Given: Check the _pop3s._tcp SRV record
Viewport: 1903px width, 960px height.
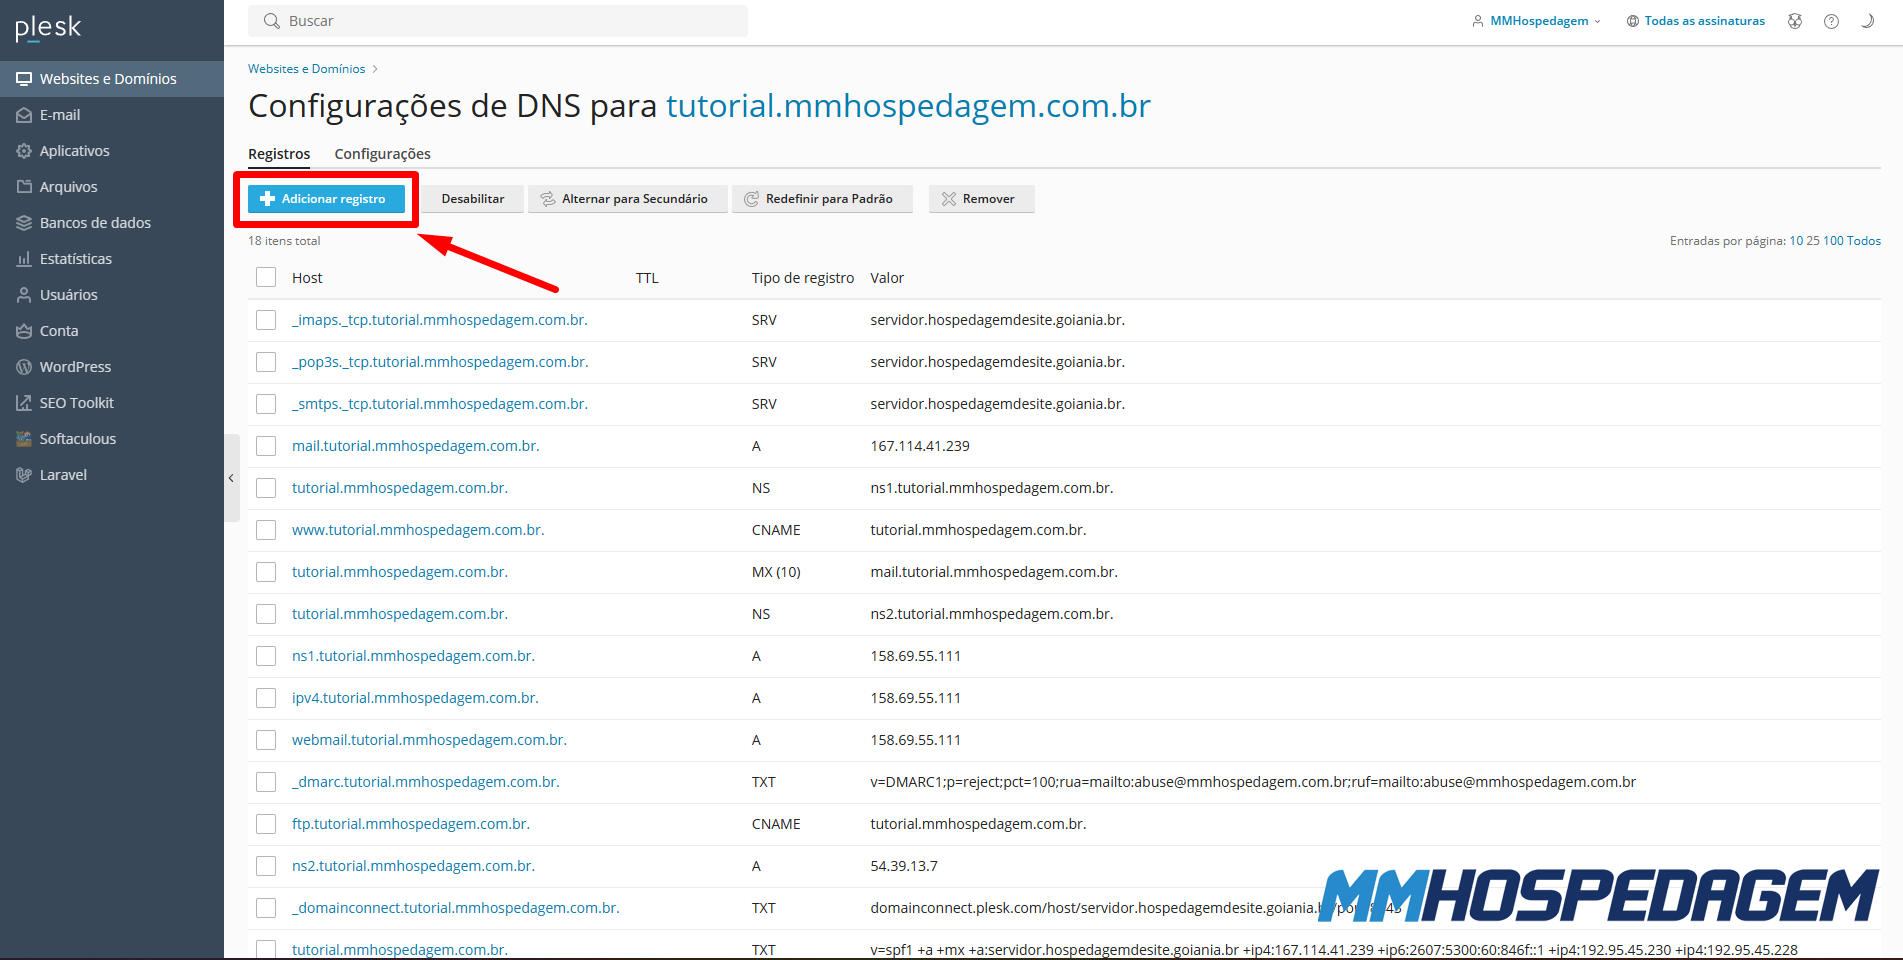Looking at the screenshot, I should point(266,362).
